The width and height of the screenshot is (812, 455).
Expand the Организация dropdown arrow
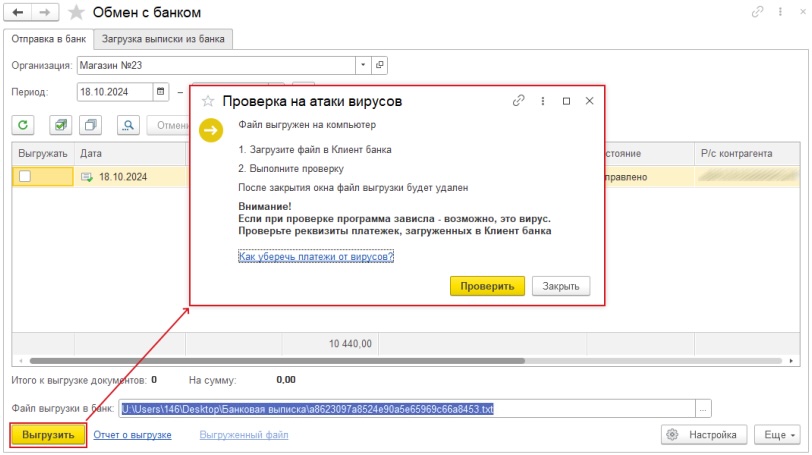(x=363, y=65)
